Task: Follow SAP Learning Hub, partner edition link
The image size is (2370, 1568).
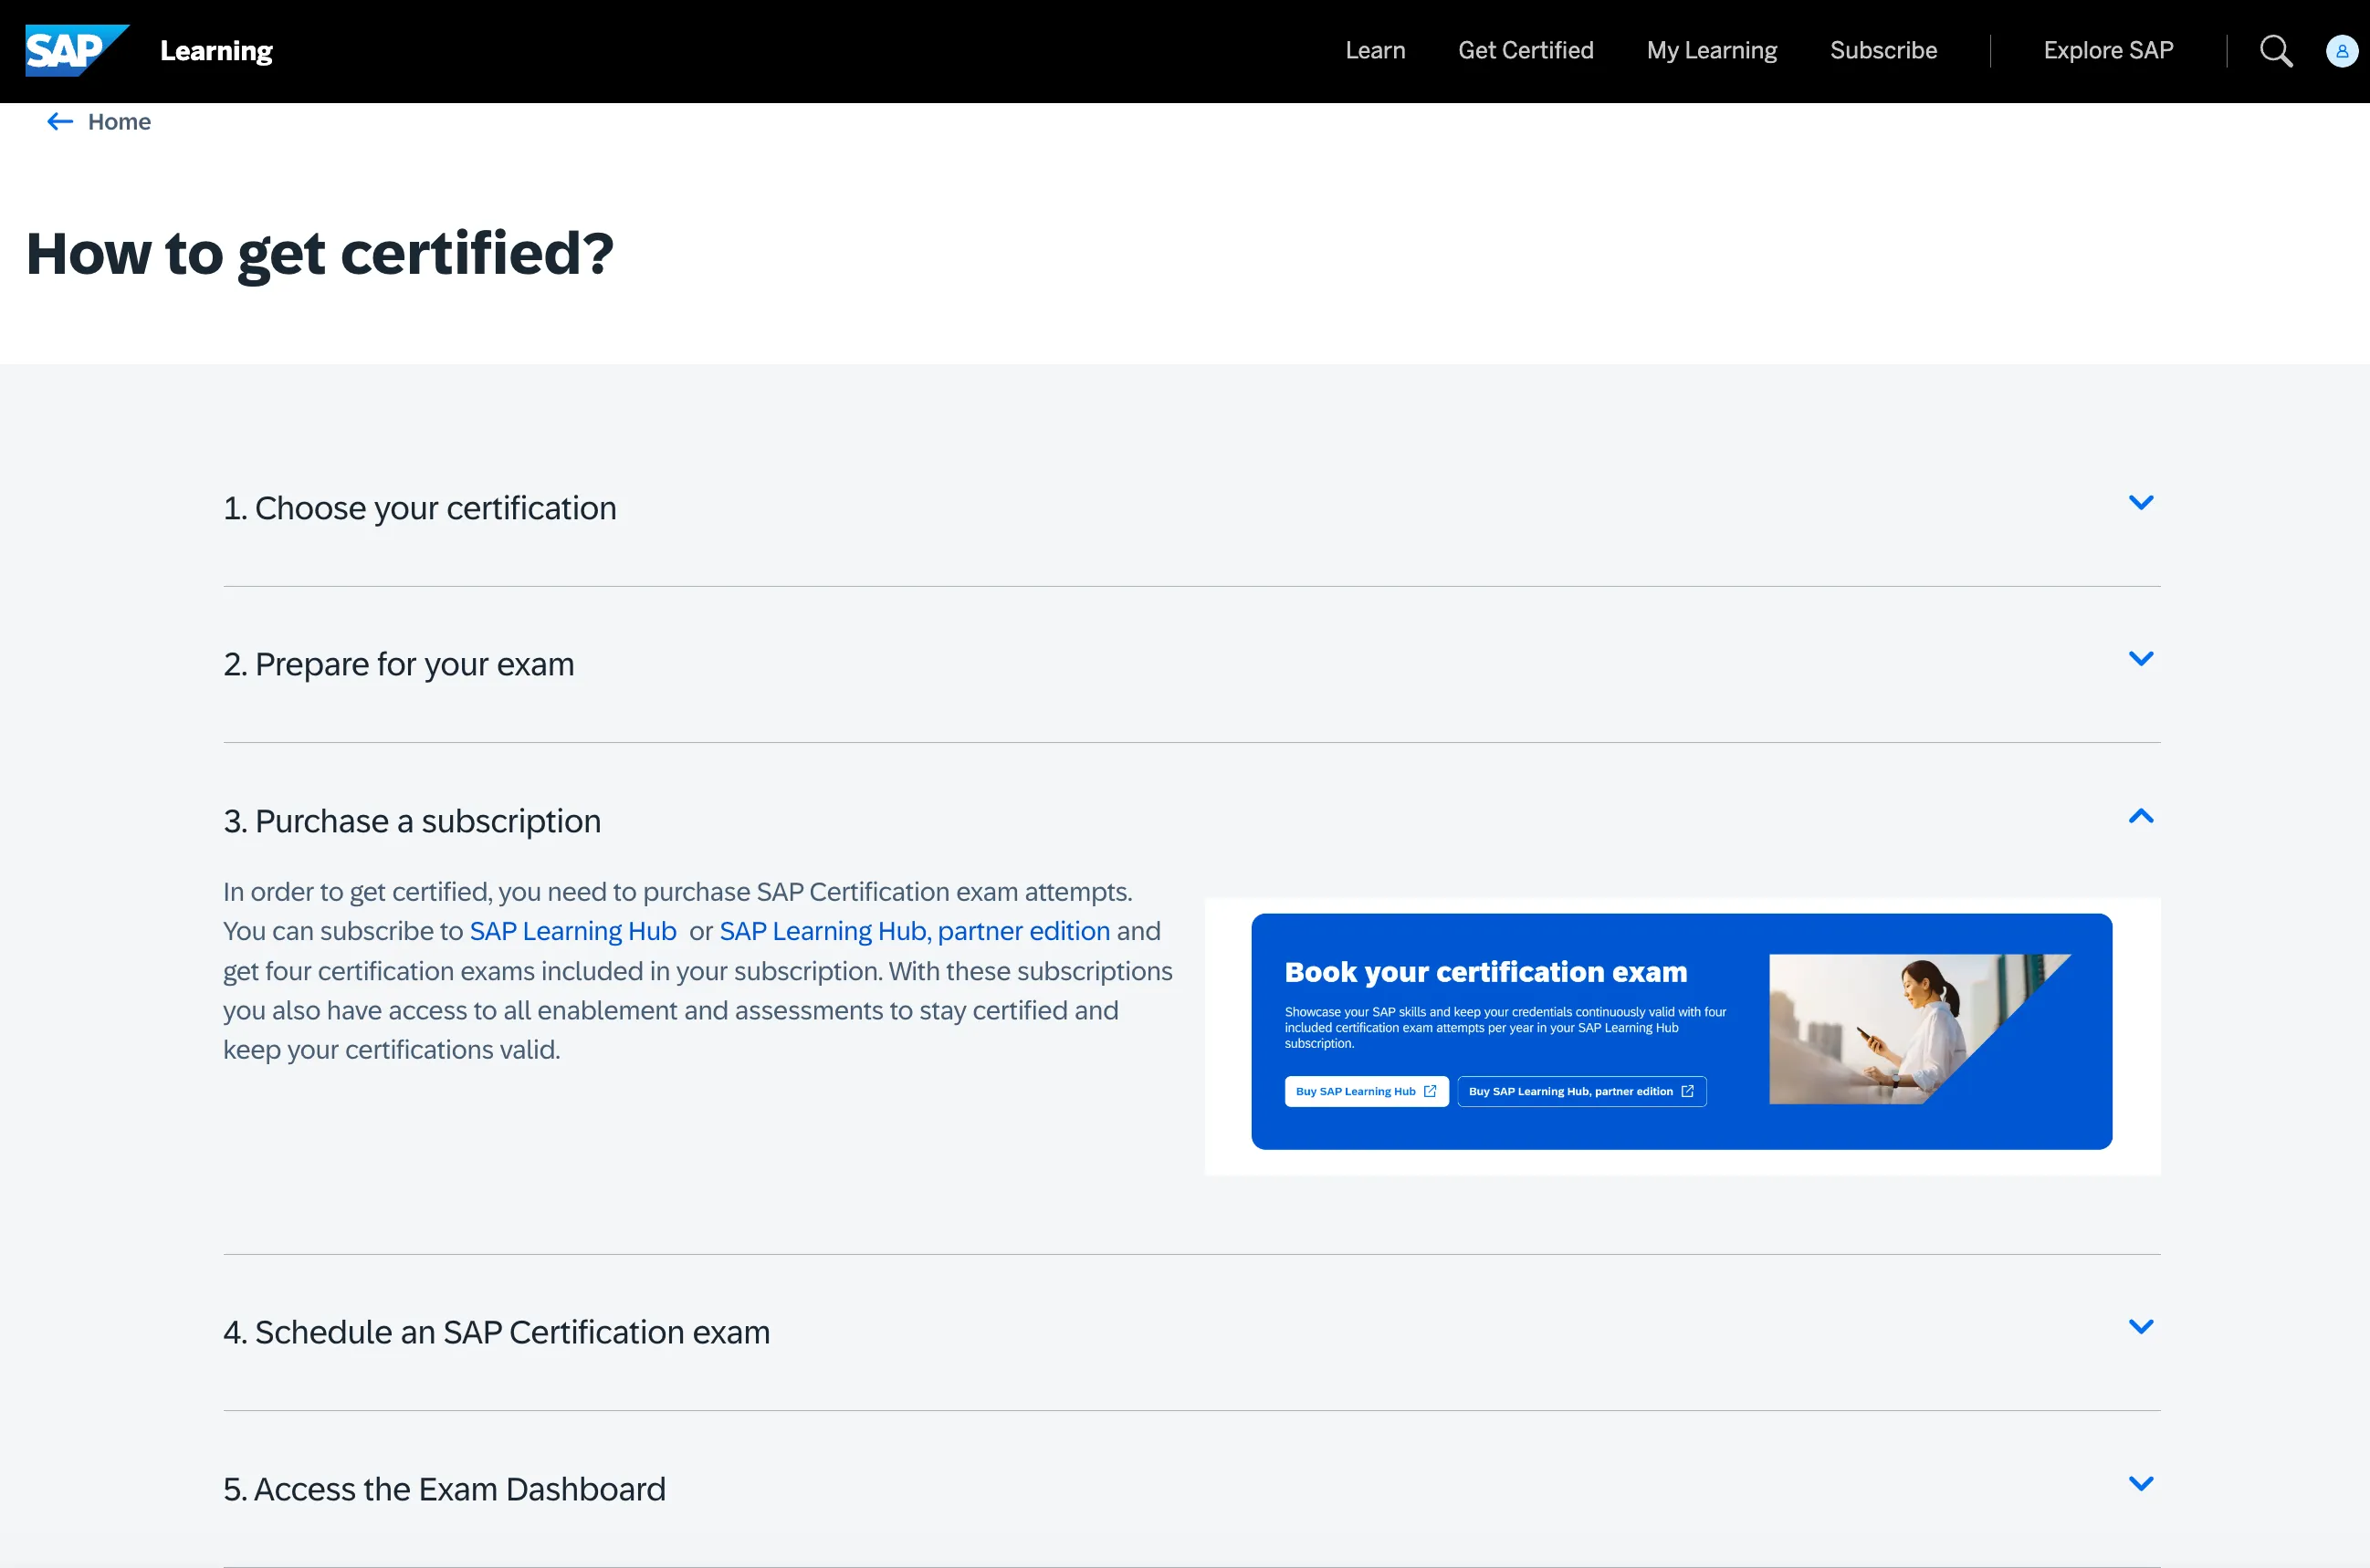Action: click(914, 931)
